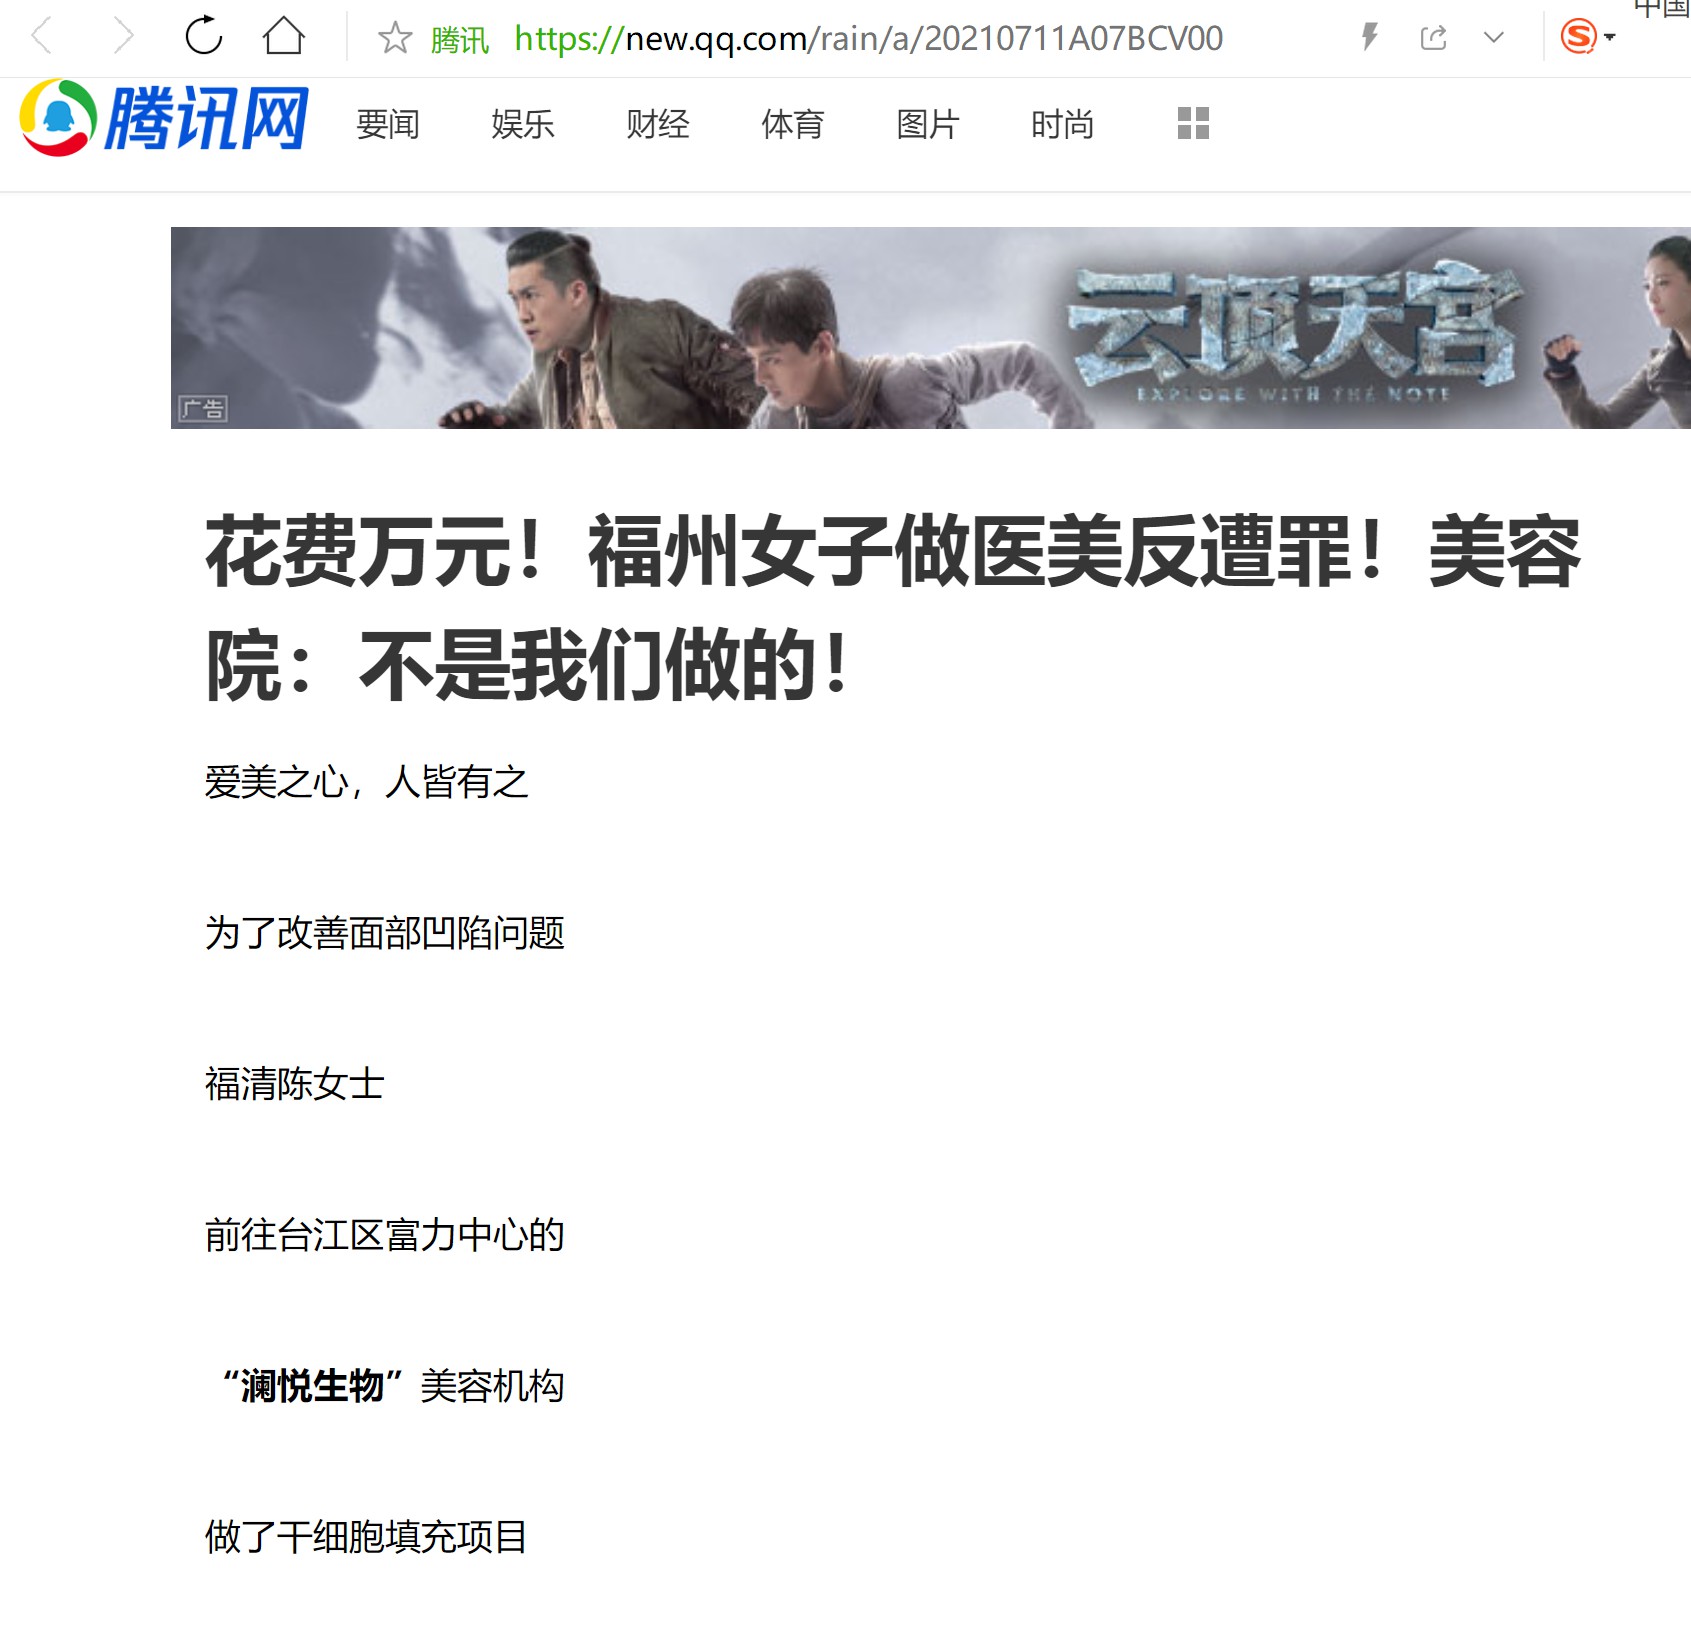Reload the page with refresh icon
The height and width of the screenshot is (1651, 1691).
point(204,36)
